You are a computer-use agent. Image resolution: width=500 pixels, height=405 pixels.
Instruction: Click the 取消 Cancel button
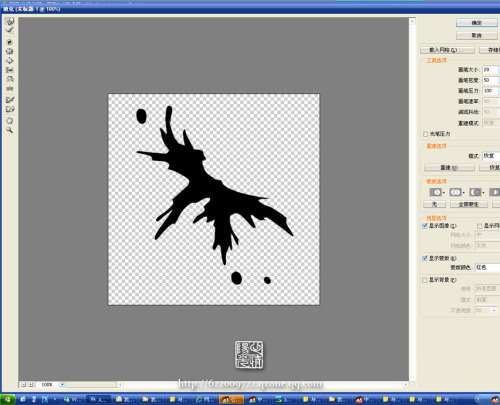[x=476, y=35]
